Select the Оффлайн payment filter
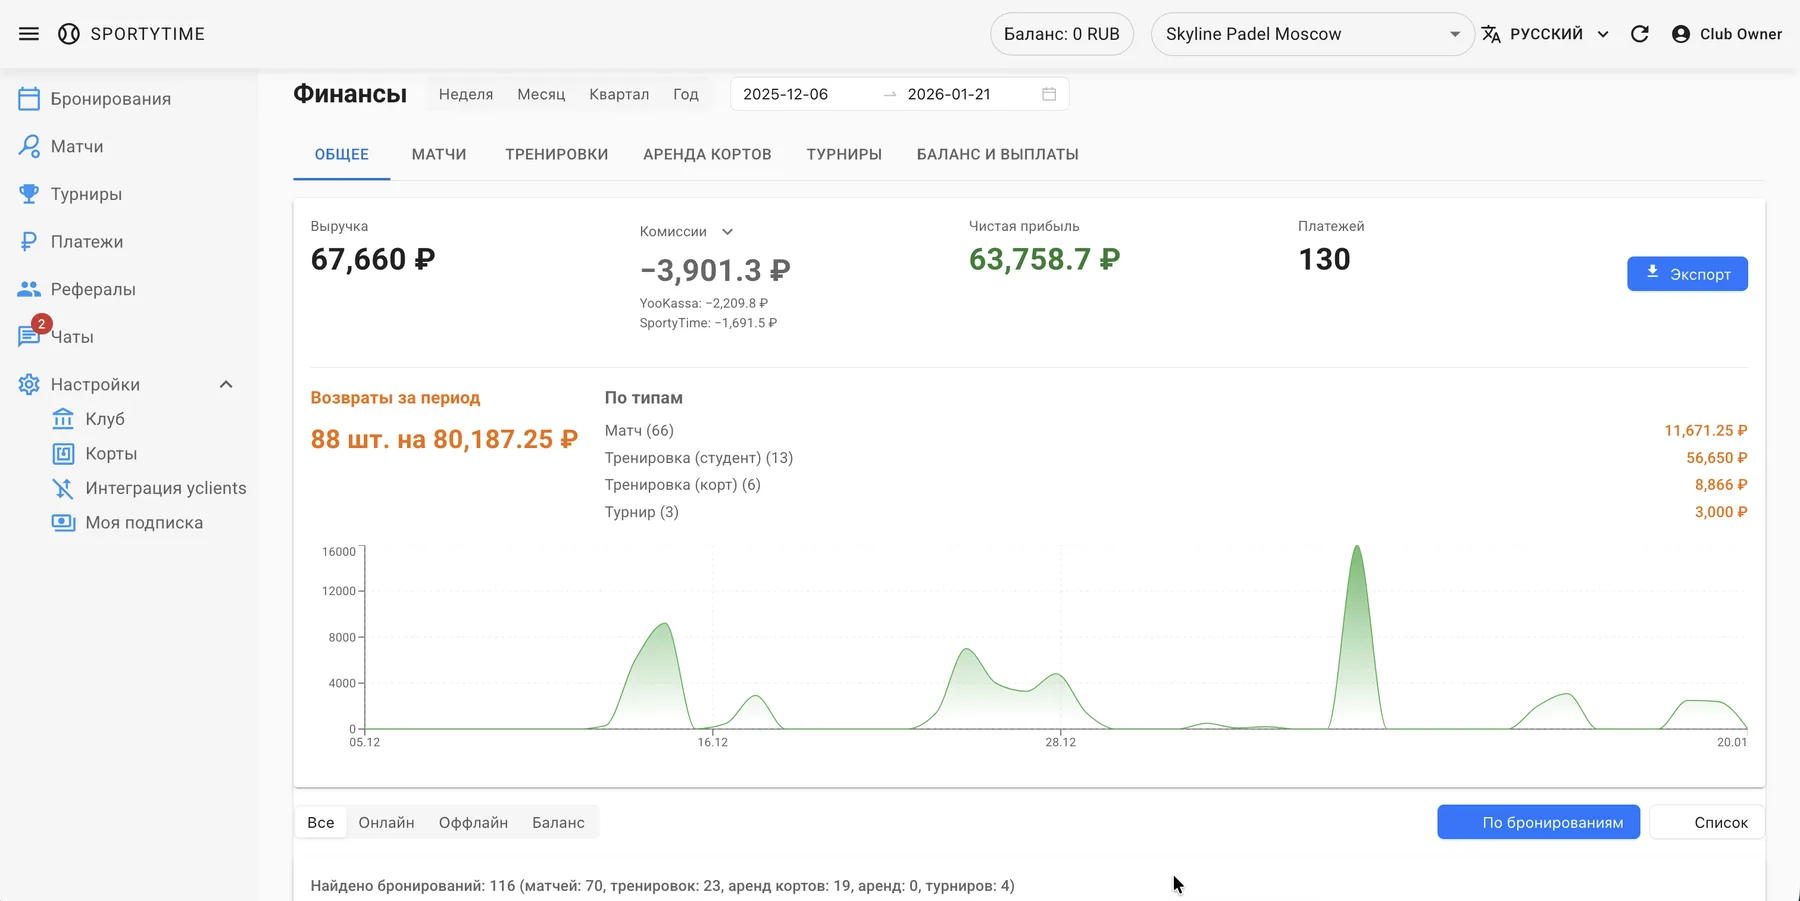Image resolution: width=1800 pixels, height=901 pixels. pos(473,822)
